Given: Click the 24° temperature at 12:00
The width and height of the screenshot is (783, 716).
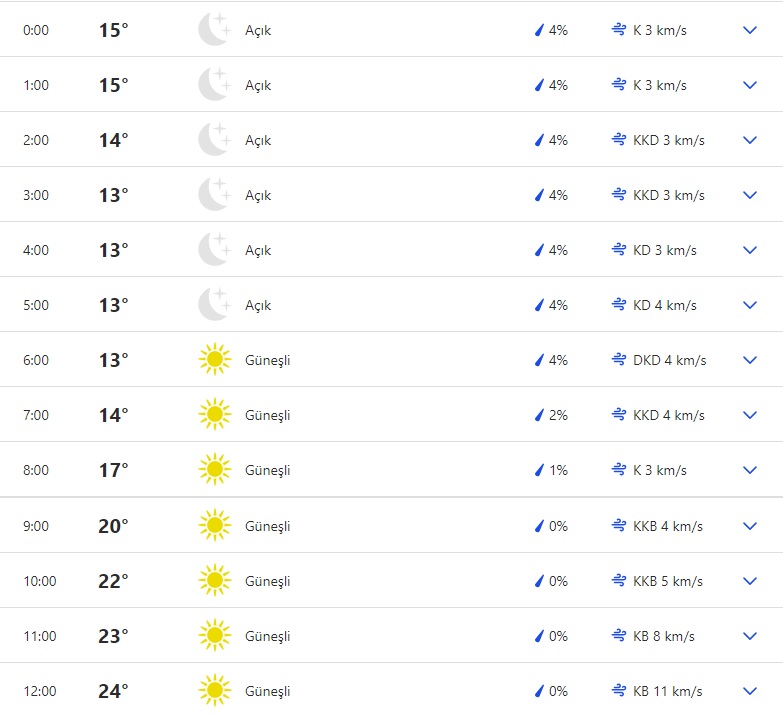Looking at the screenshot, I should (x=113, y=691).
